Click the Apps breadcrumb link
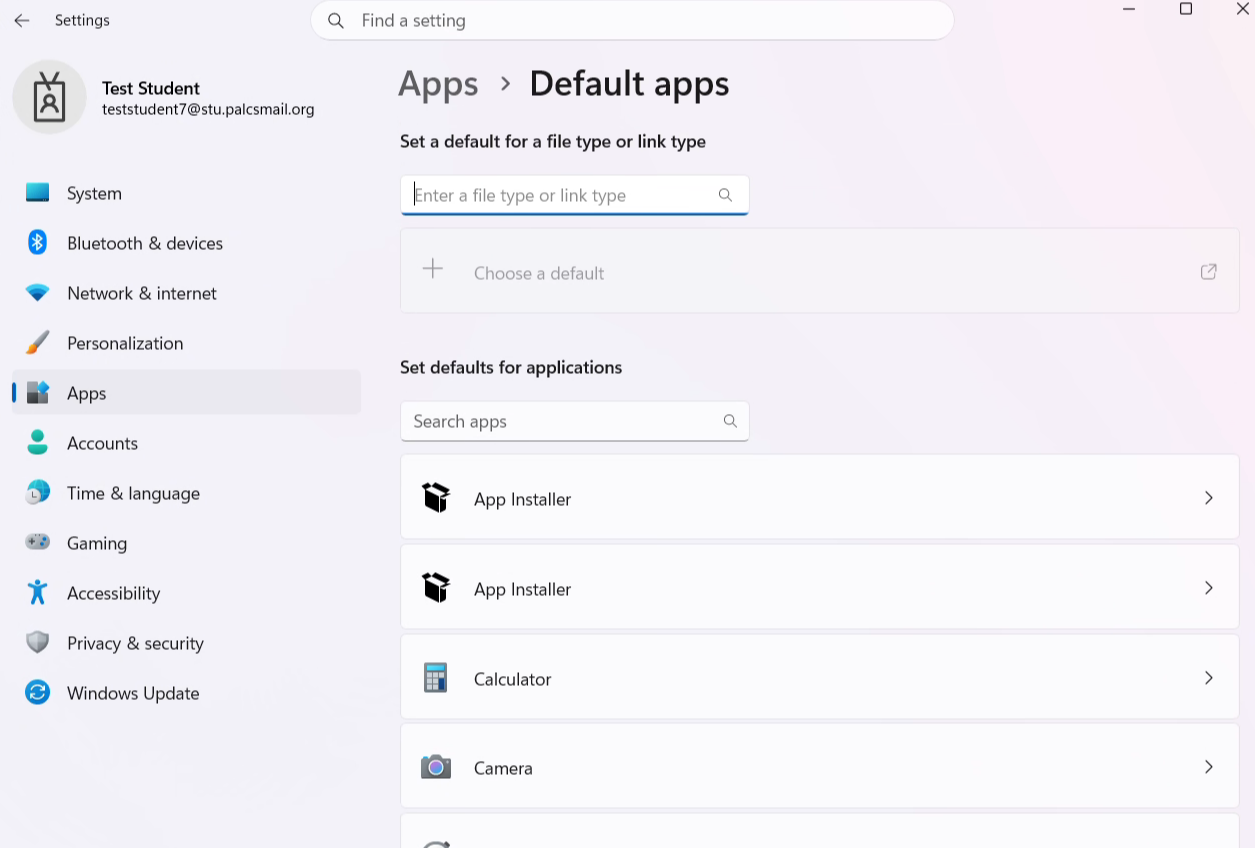 (x=438, y=84)
